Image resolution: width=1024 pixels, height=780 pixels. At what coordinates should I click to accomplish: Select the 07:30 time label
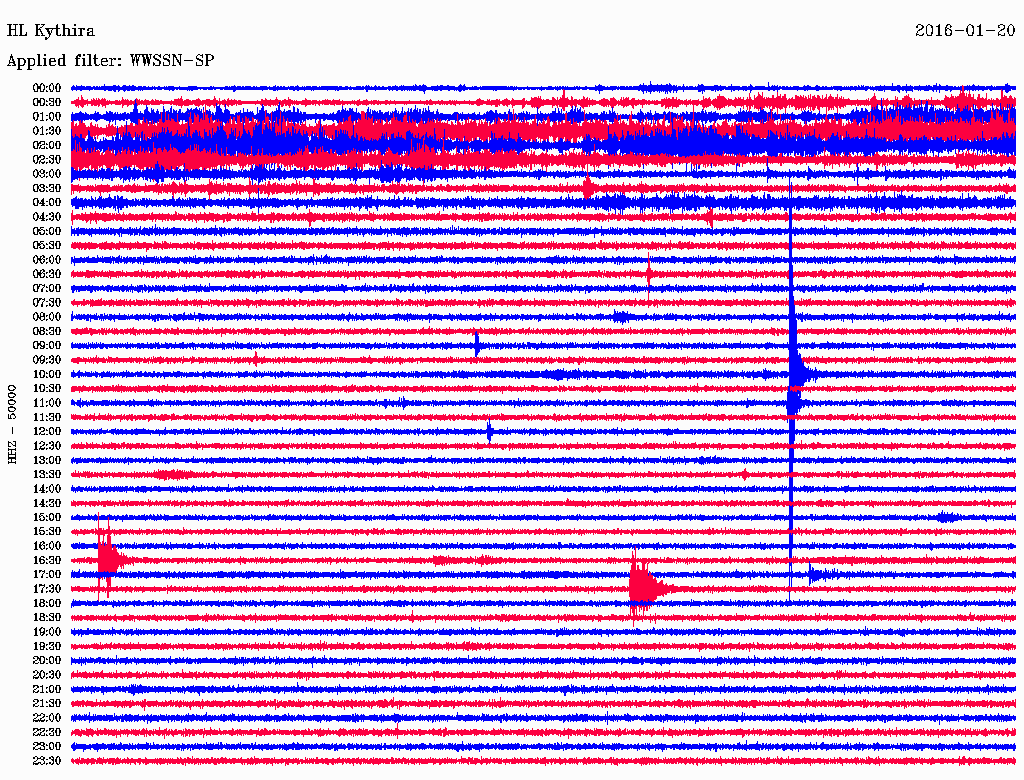point(47,302)
